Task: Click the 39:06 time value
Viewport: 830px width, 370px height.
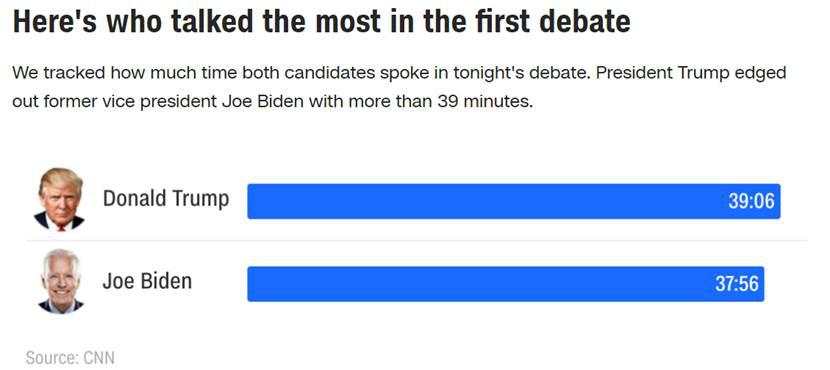Action: point(751,201)
